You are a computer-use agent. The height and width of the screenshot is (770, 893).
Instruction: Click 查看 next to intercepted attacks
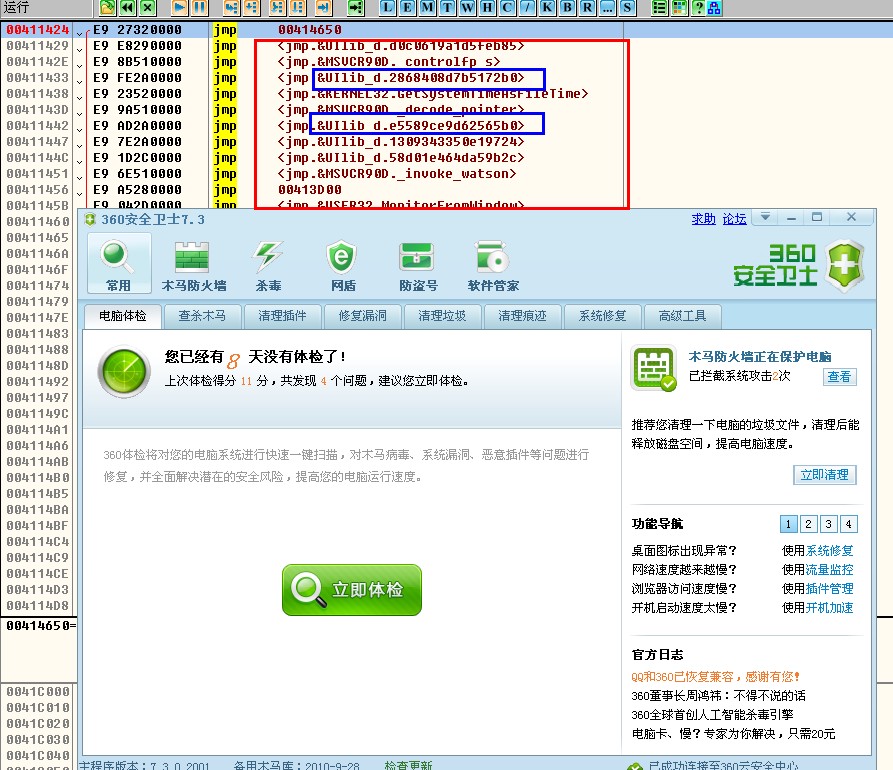839,376
